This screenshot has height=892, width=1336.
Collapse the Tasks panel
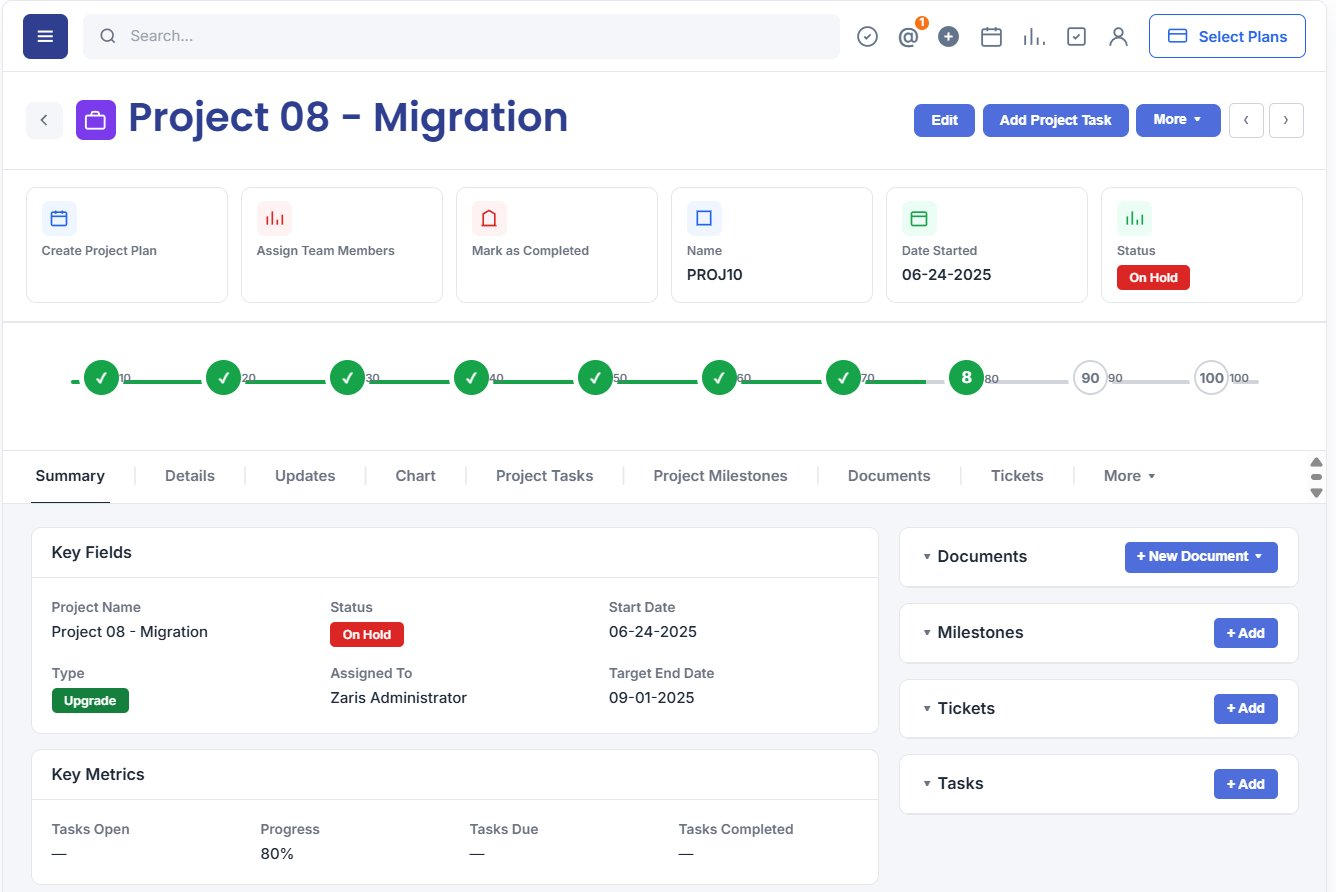point(927,784)
